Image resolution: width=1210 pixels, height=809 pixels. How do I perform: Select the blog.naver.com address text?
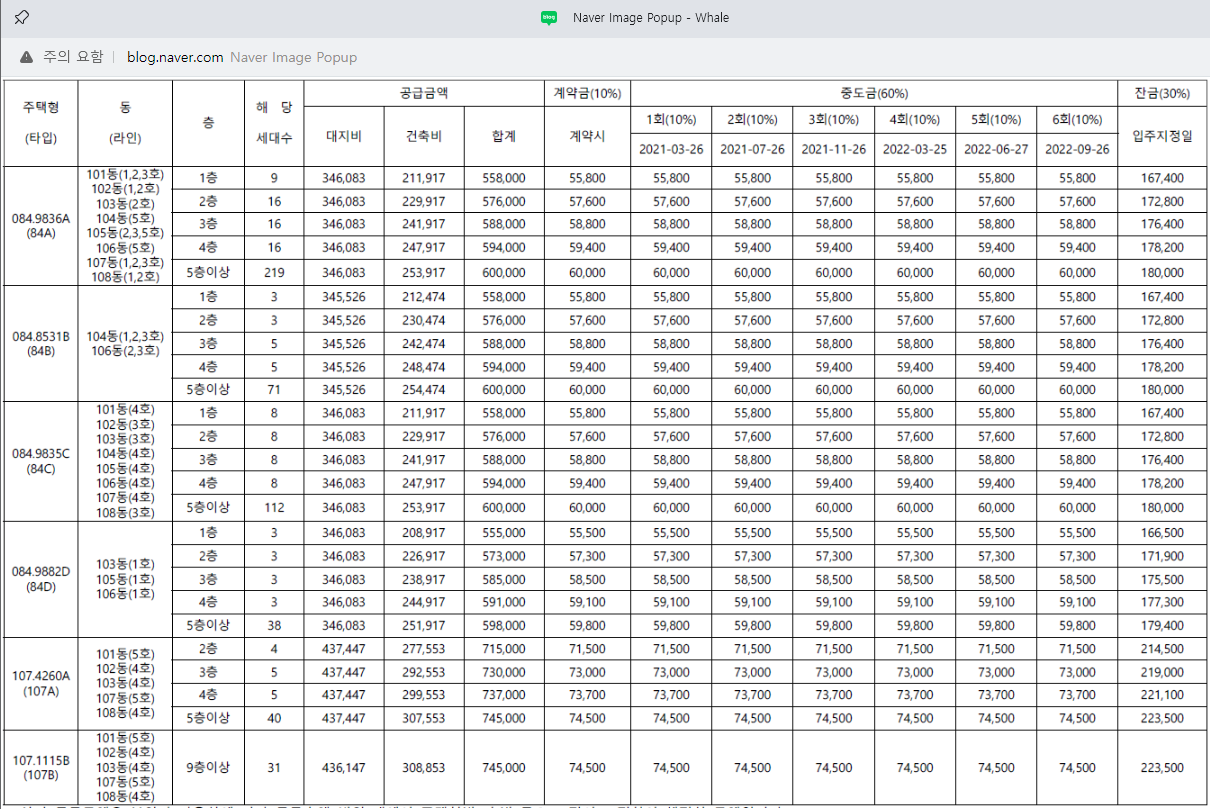[175, 57]
